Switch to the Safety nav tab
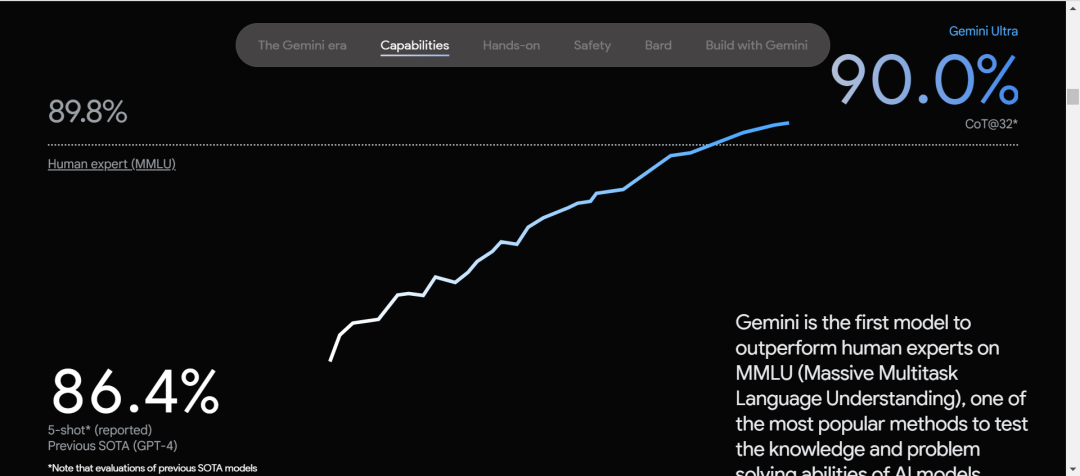 (x=592, y=45)
